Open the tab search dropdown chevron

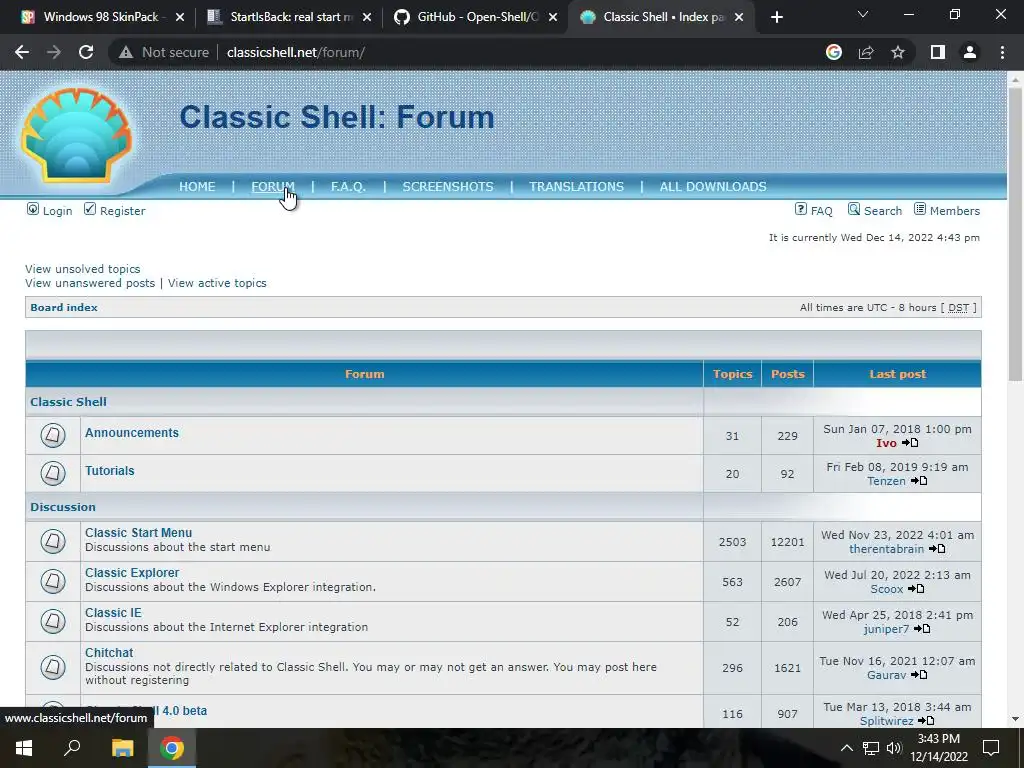pos(863,14)
